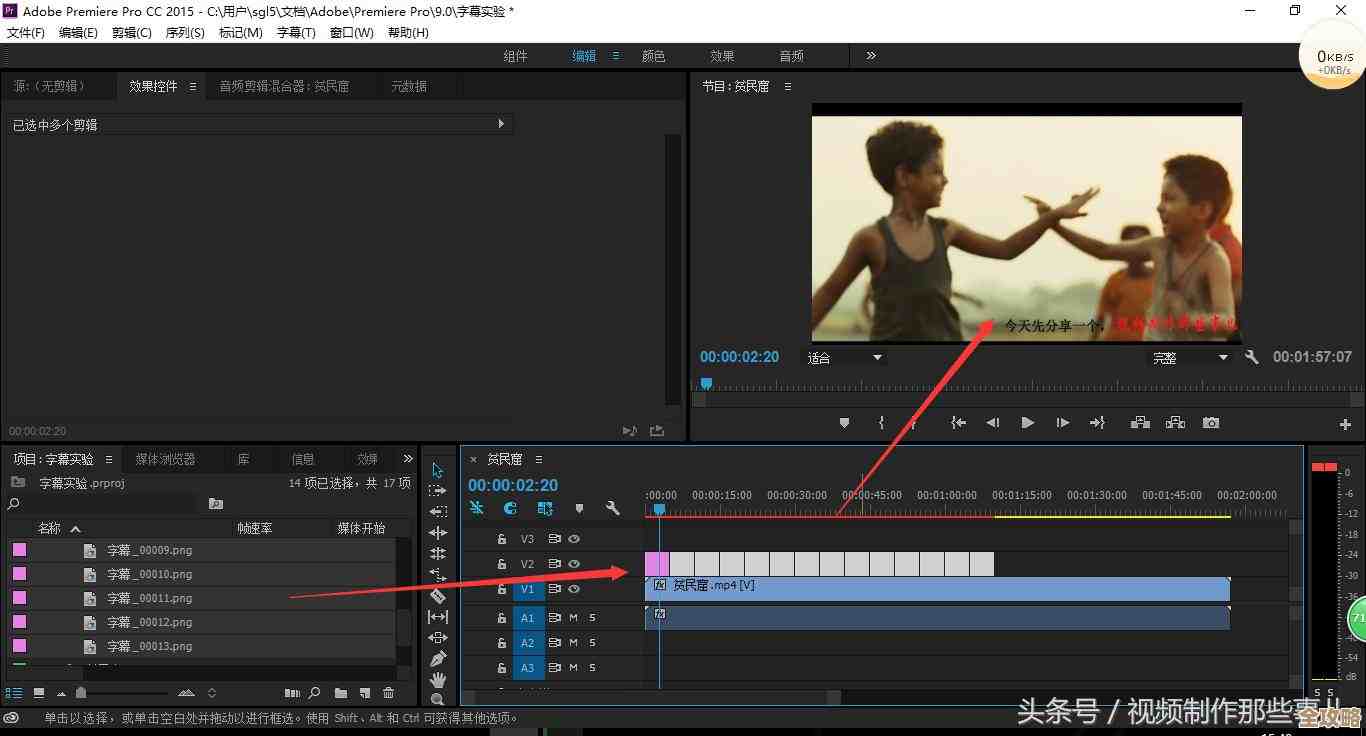Click the trash icon in the Project panel
The width and height of the screenshot is (1366, 736).
tap(389, 693)
